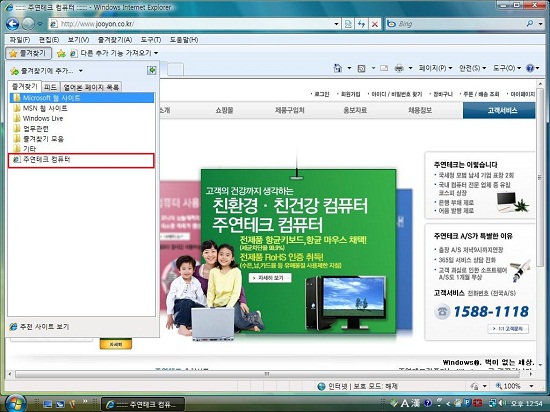Open the 도움말(H) menu
Image resolution: width=550 pixels, height=412 pixels.
coord(184,40)
